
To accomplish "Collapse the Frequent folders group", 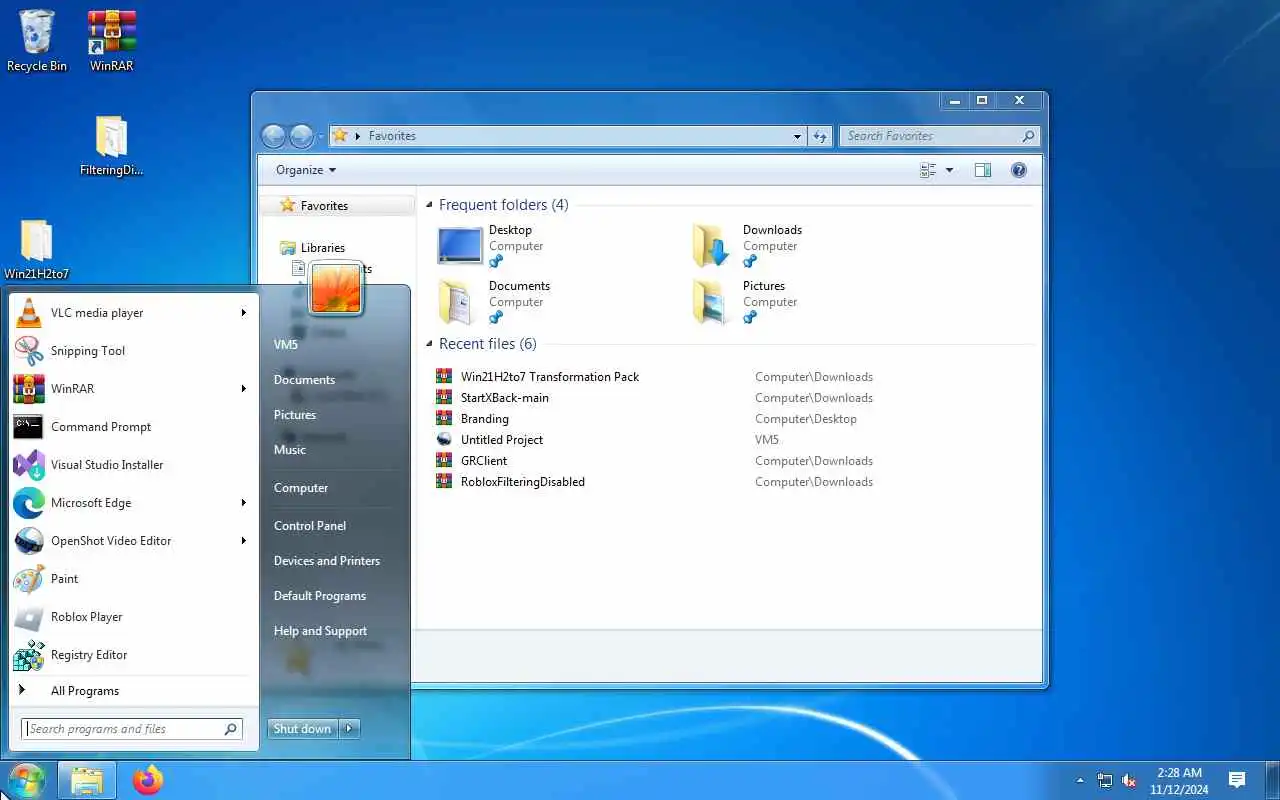I will pyautogui.click(x=429, y=205).
